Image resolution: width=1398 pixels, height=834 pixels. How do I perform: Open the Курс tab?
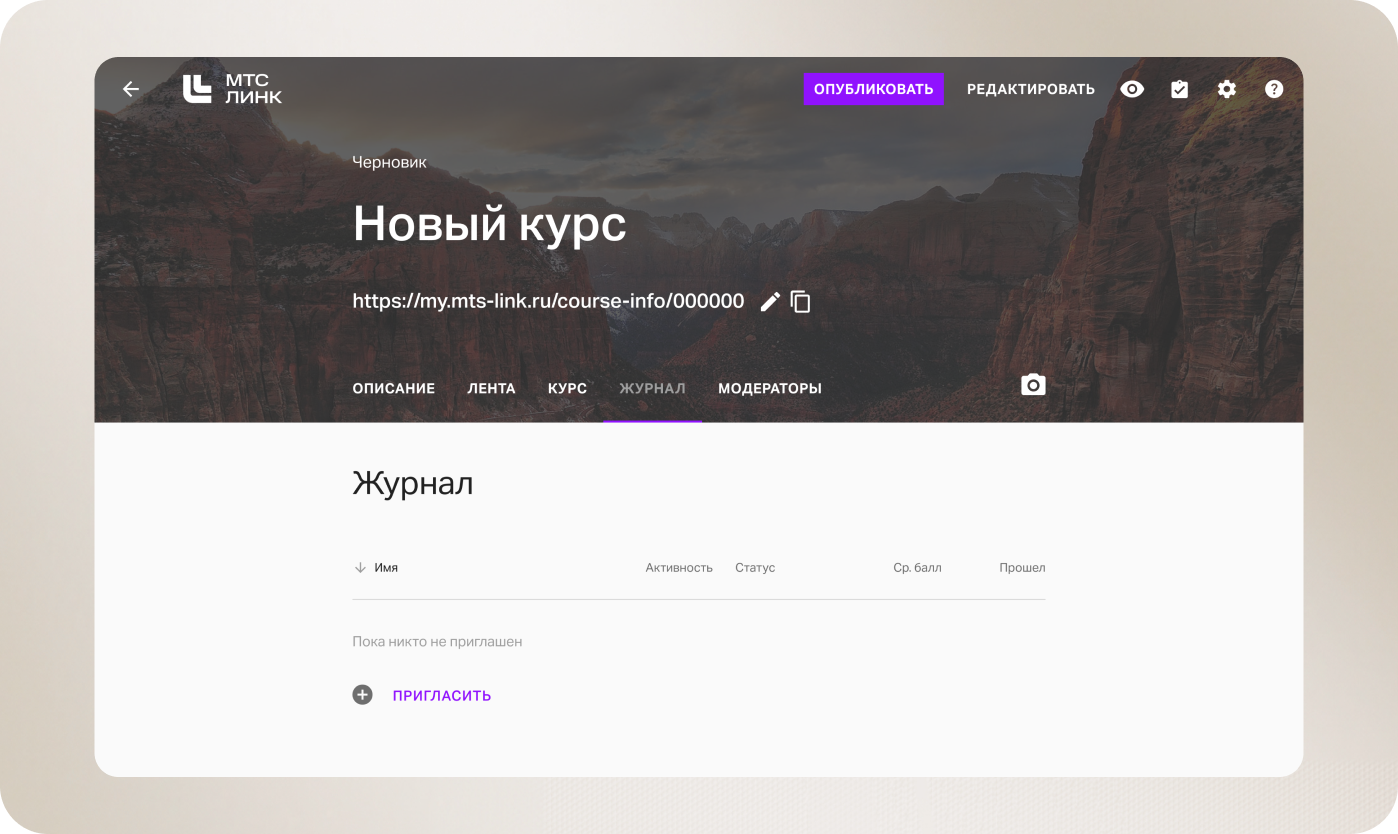(567, 389)
